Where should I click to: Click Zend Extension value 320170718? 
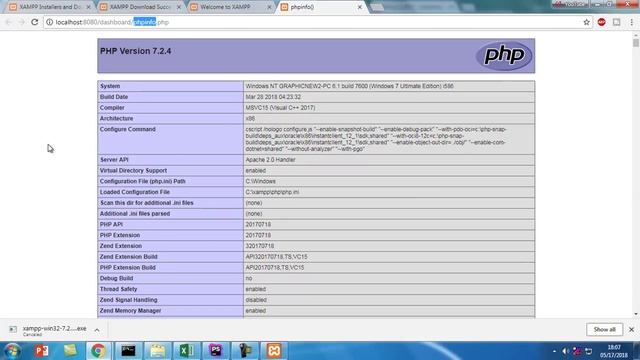(x=260, y=246)
